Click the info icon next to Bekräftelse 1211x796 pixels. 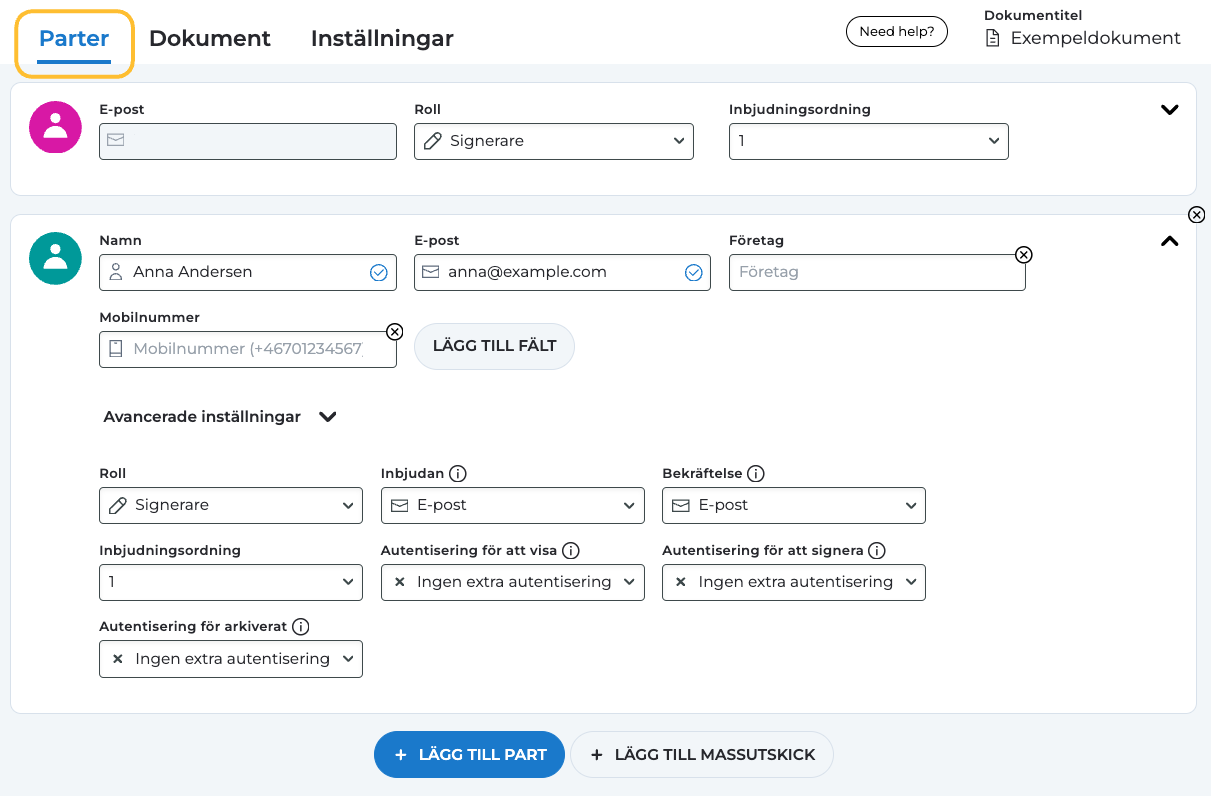756,473
